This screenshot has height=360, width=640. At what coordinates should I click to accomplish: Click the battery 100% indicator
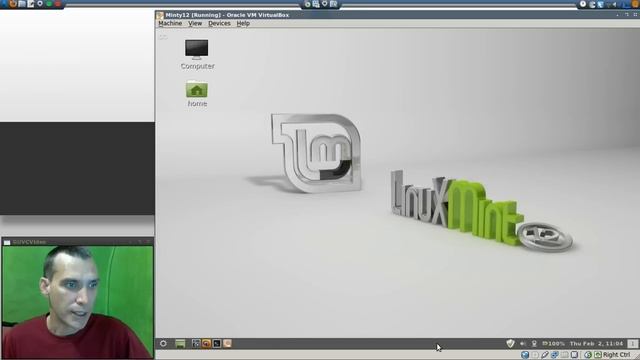[553, 343]
